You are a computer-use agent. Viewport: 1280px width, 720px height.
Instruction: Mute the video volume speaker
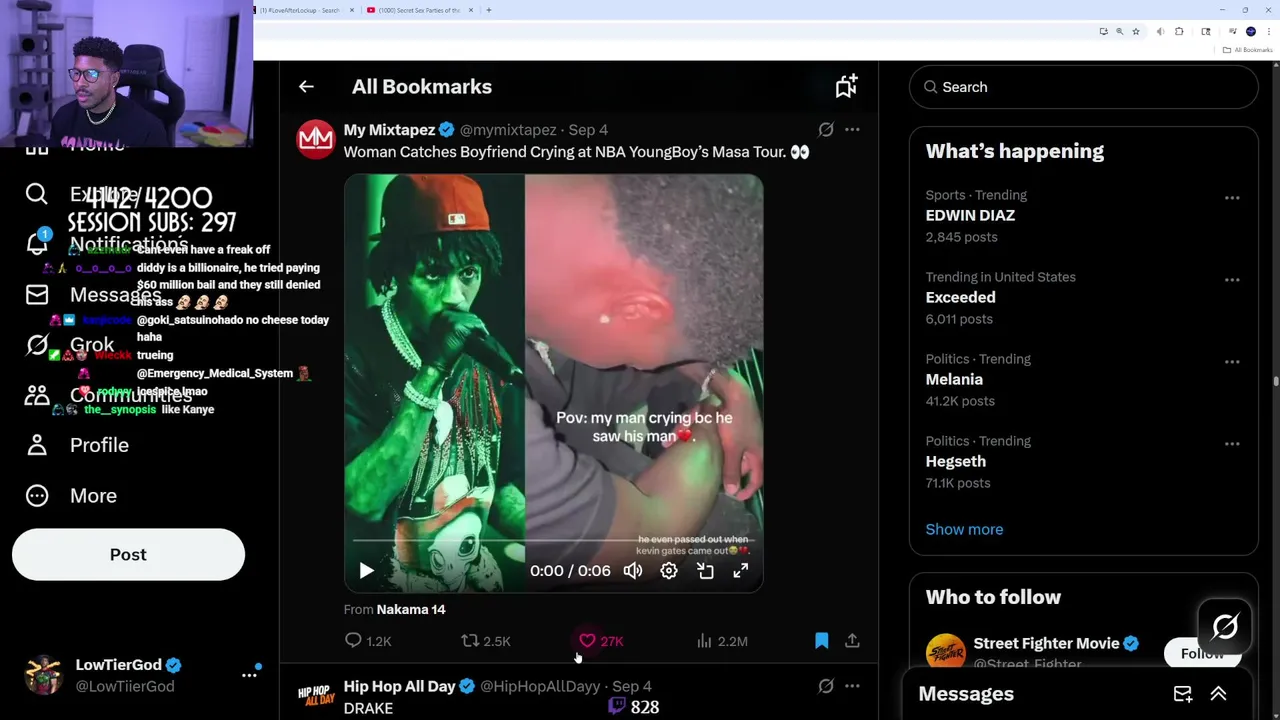[x=633, y=570]
